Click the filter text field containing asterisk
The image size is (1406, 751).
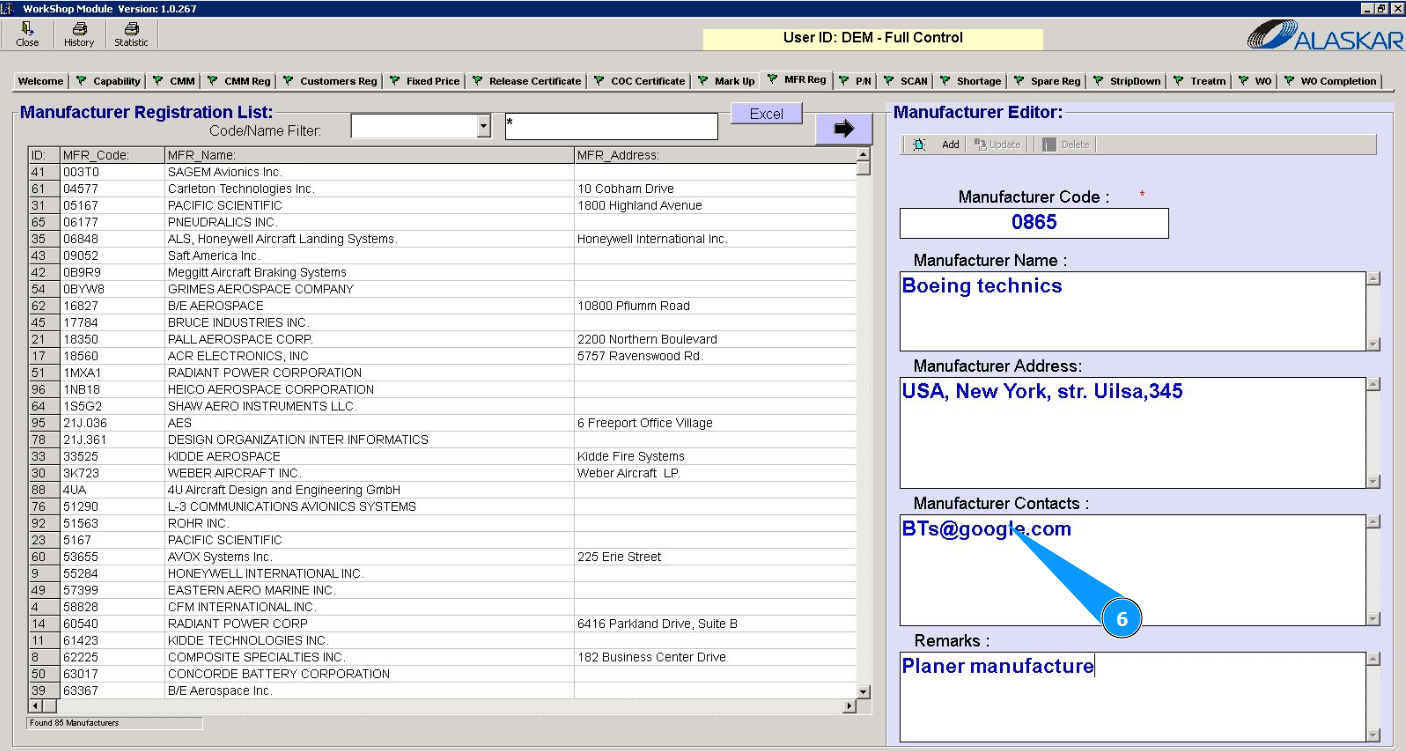point(611,126)
